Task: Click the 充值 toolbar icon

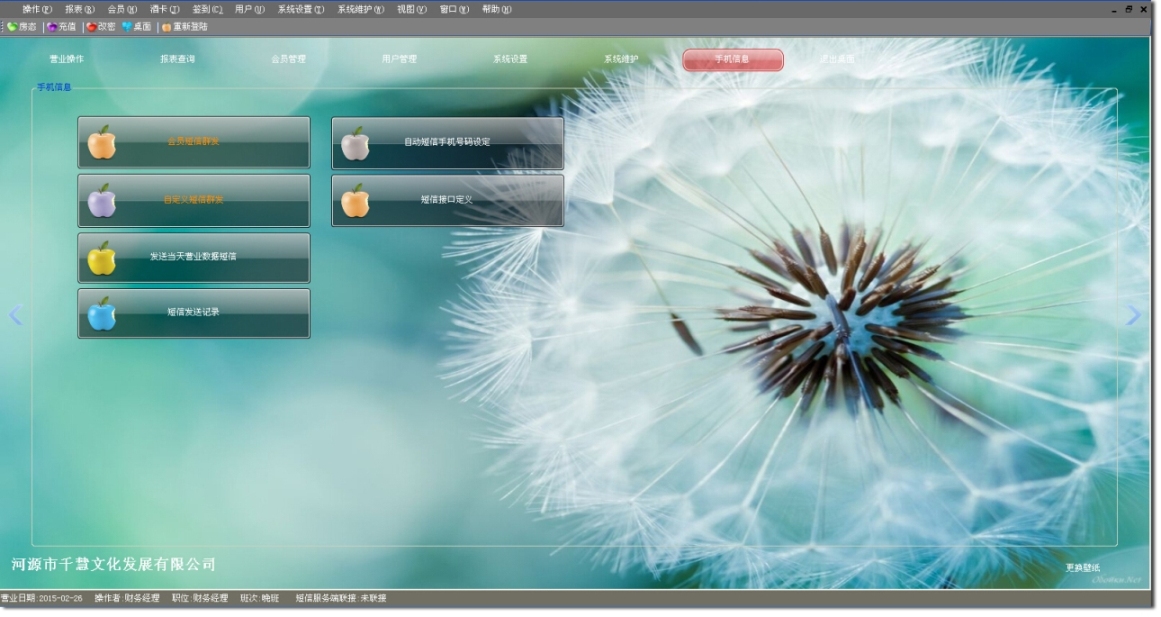Action: click(61, 27)
